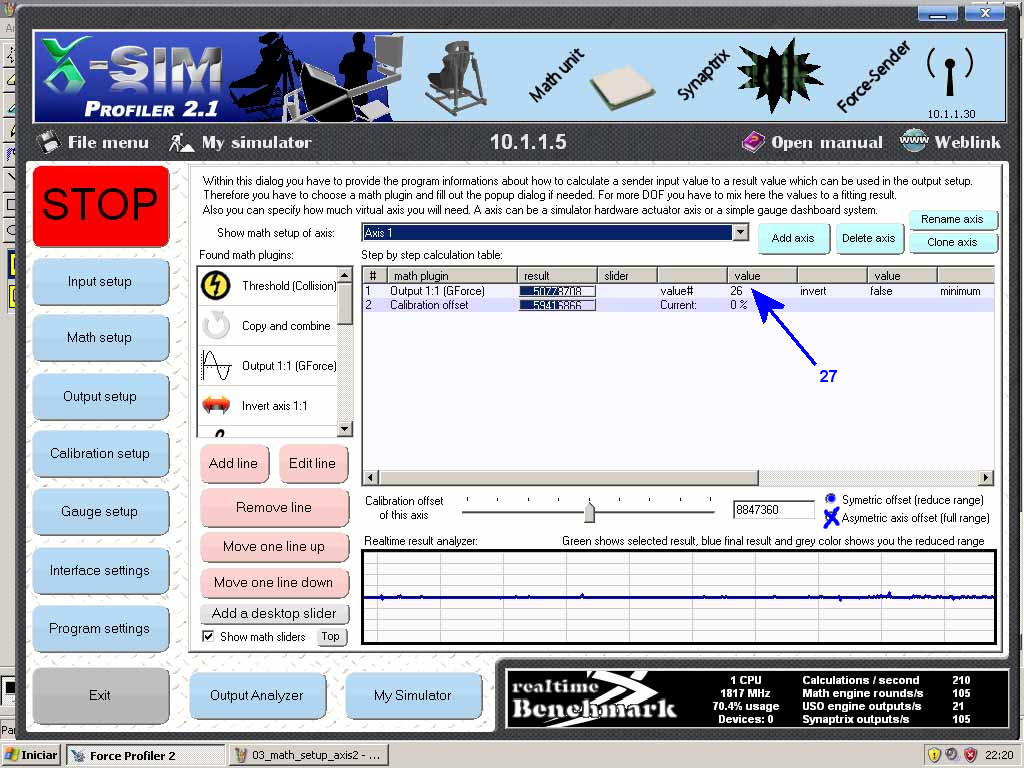Open Program settings page

(x=100, y=628)
